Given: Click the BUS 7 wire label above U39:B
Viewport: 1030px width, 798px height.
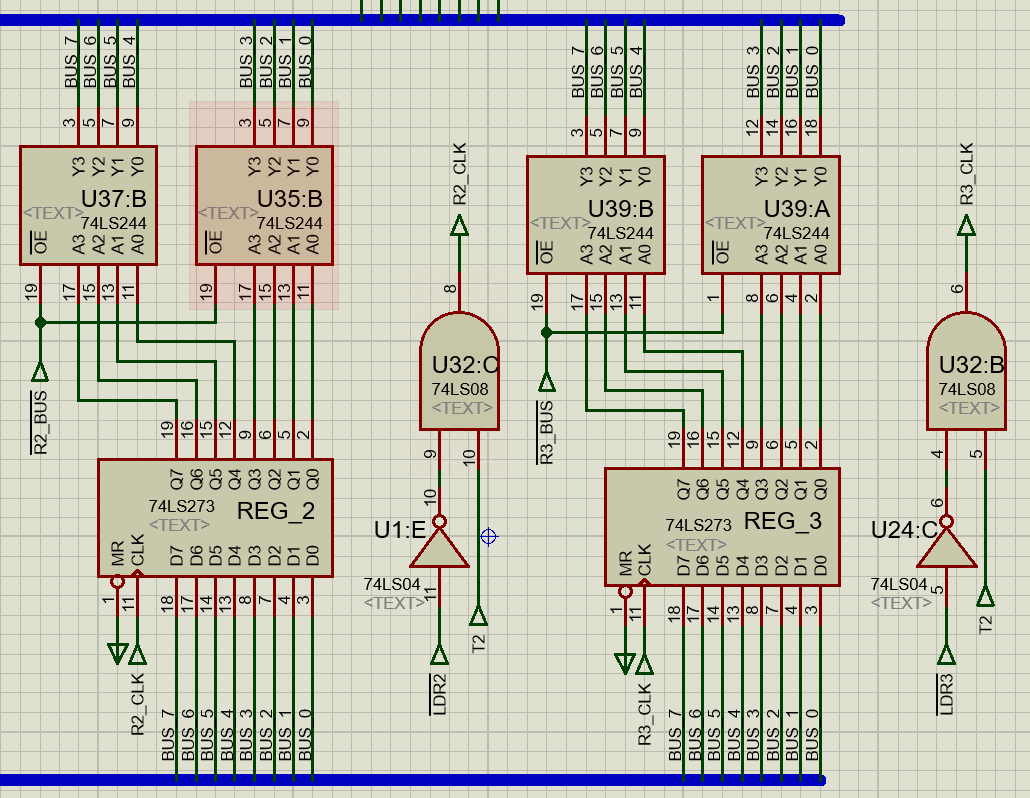Looking at the screenshot, I should (577, 72).
